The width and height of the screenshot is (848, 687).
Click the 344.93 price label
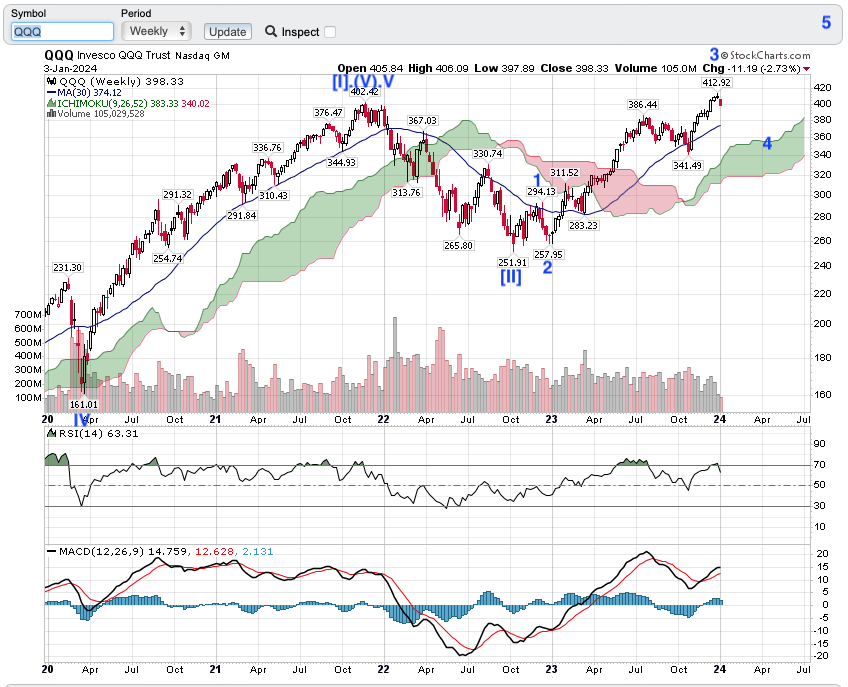click(342, 162)
